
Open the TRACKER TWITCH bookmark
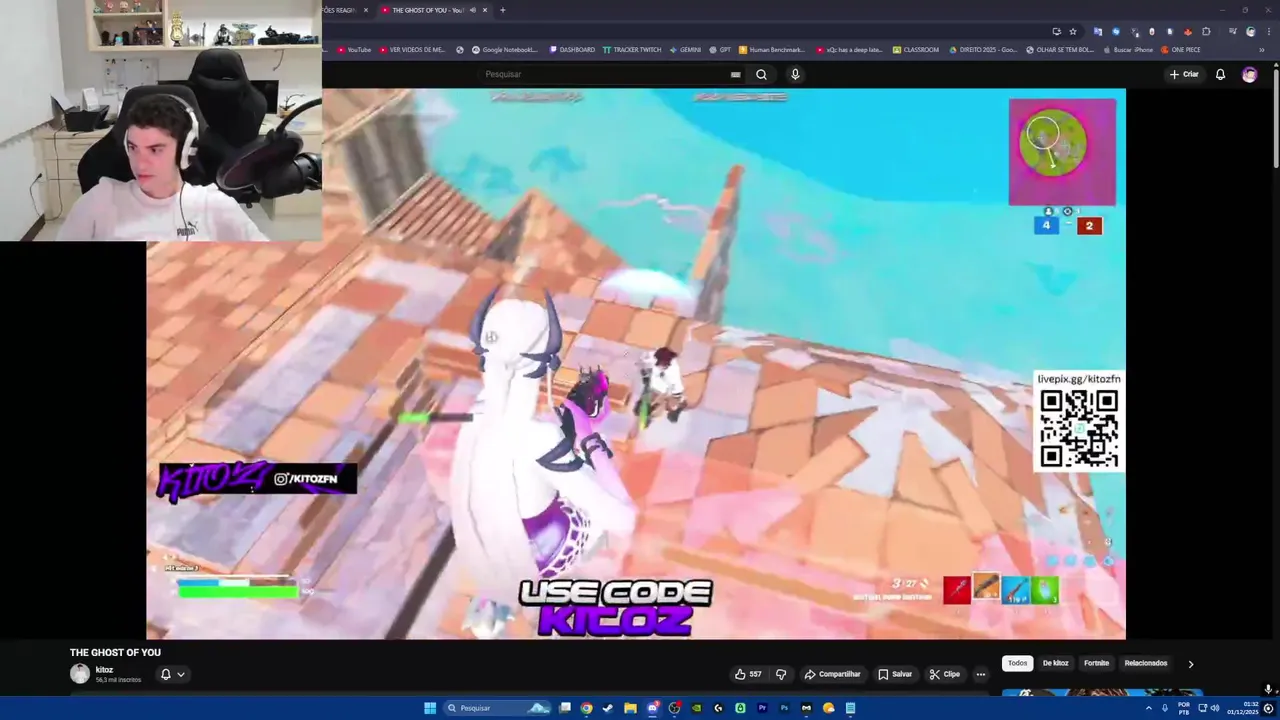632,49
